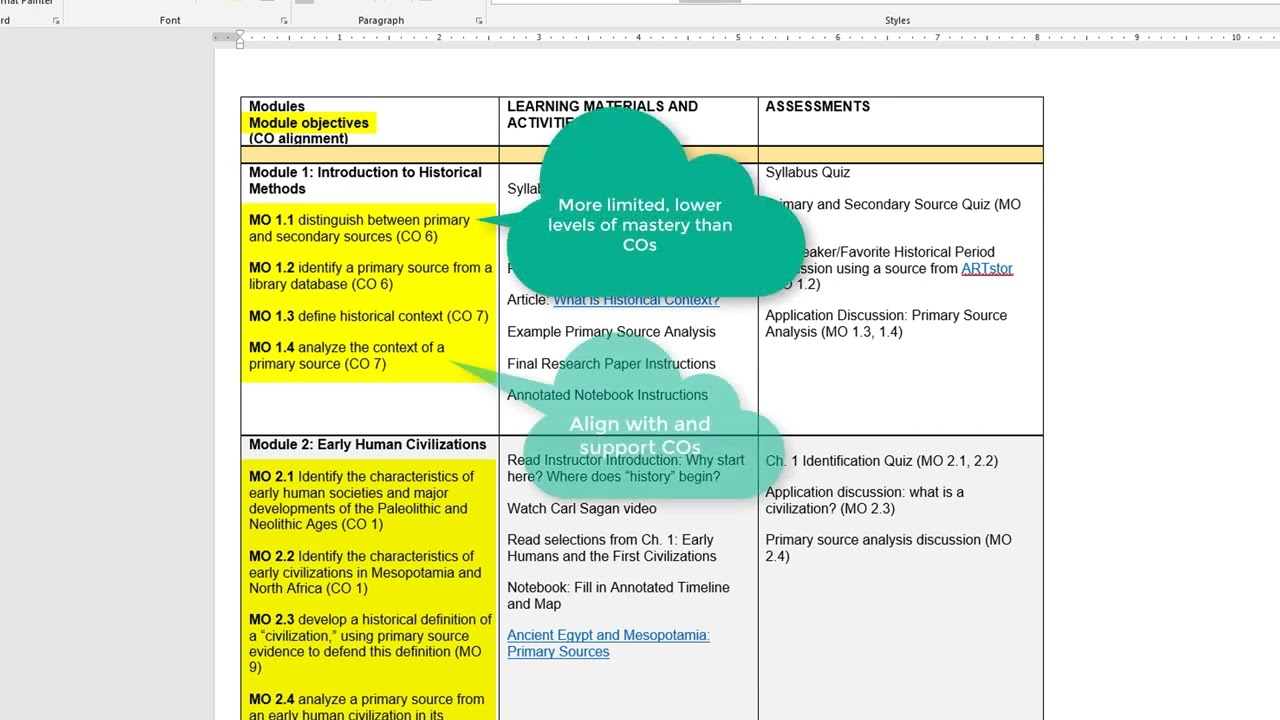Follow the 'What is Historical Context?' link

636,300
